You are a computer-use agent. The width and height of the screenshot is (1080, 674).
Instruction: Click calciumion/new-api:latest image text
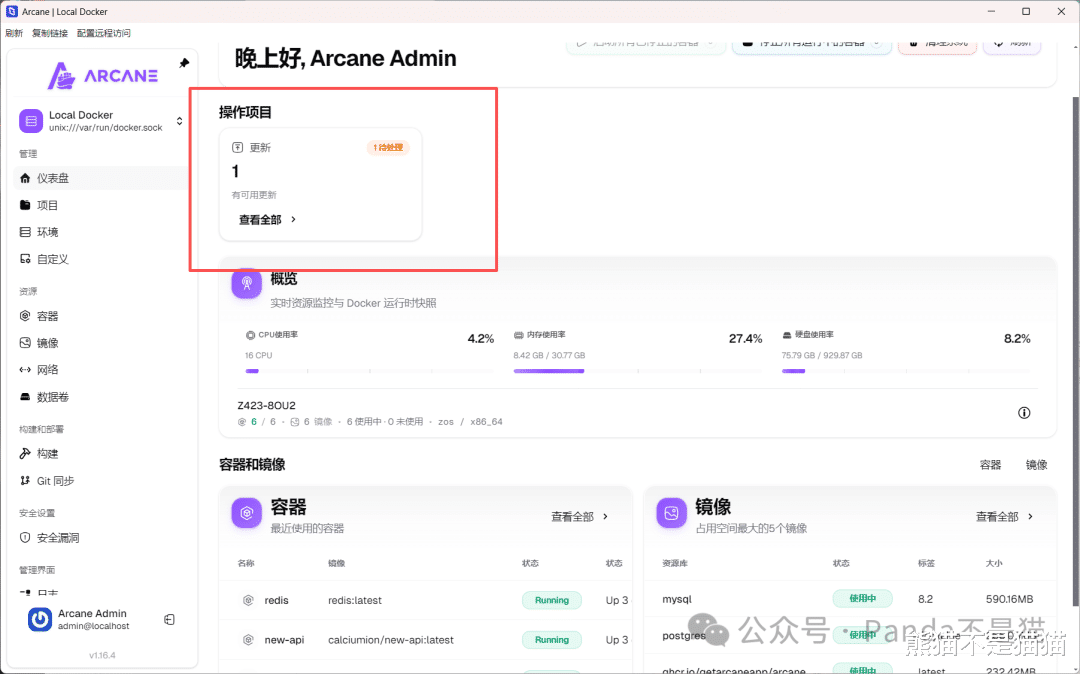click(x=391, y=640)
